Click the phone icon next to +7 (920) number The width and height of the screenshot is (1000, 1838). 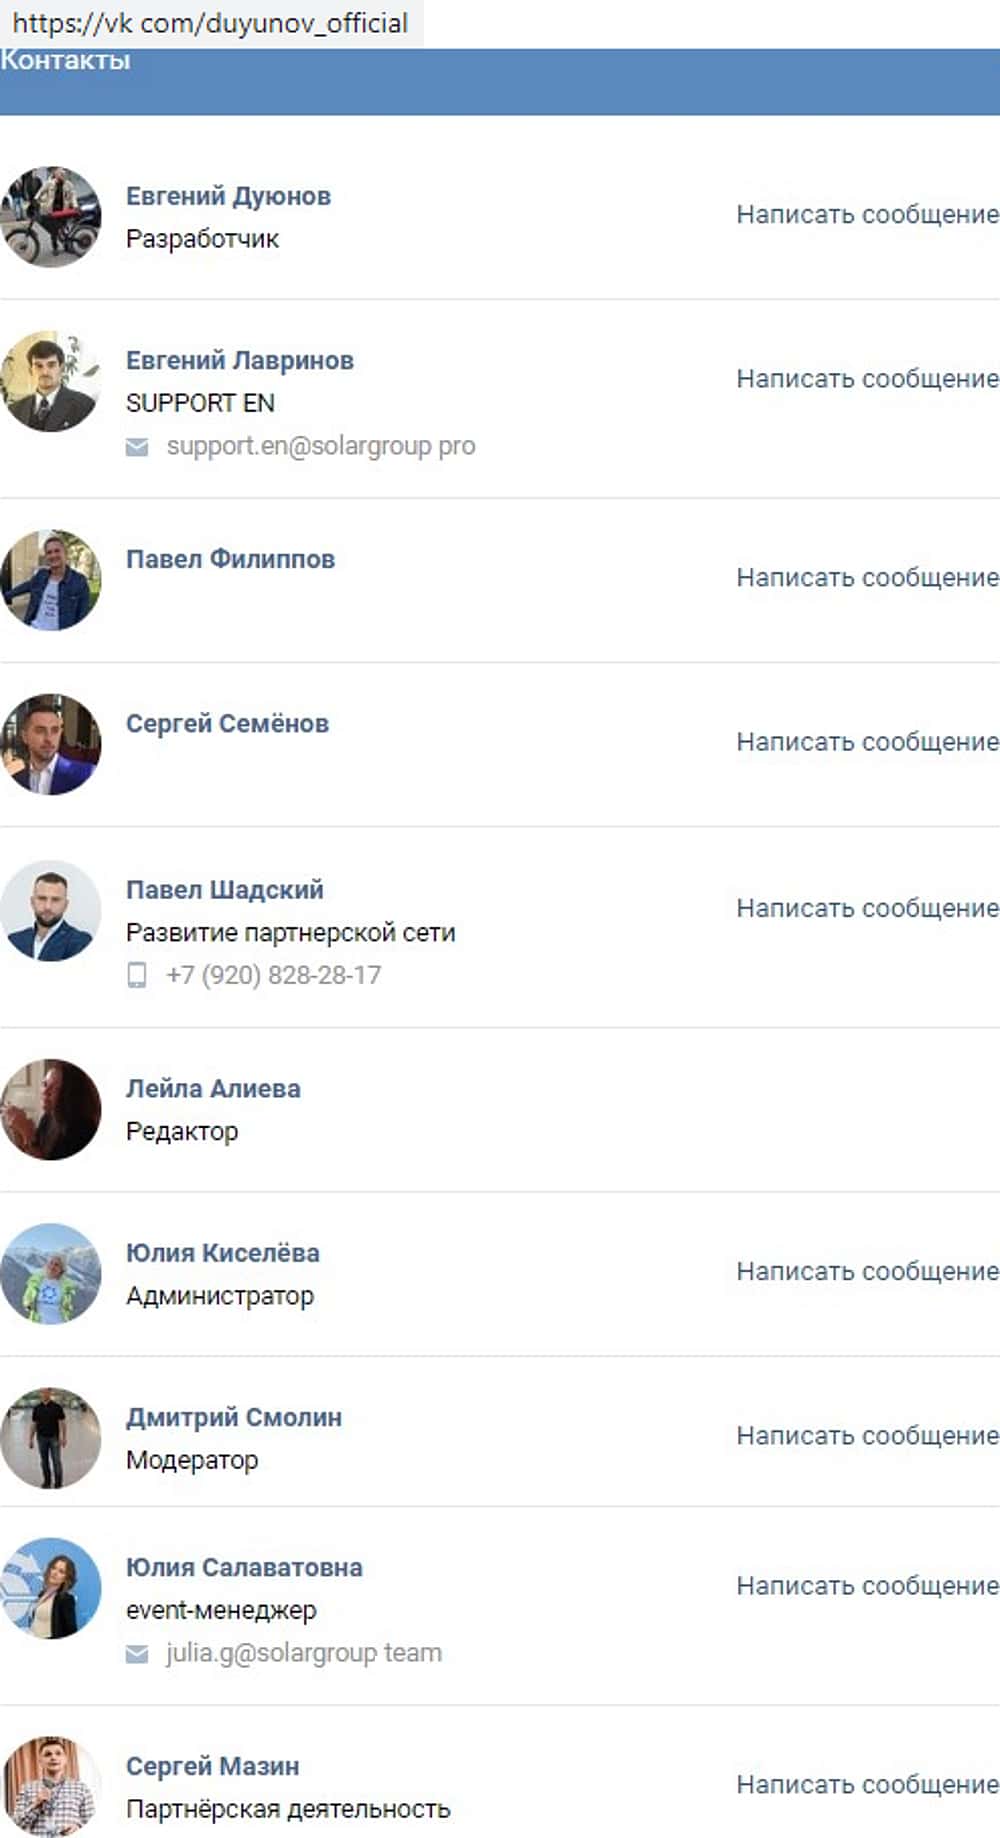pyautogui.click(x=137, y=975)
